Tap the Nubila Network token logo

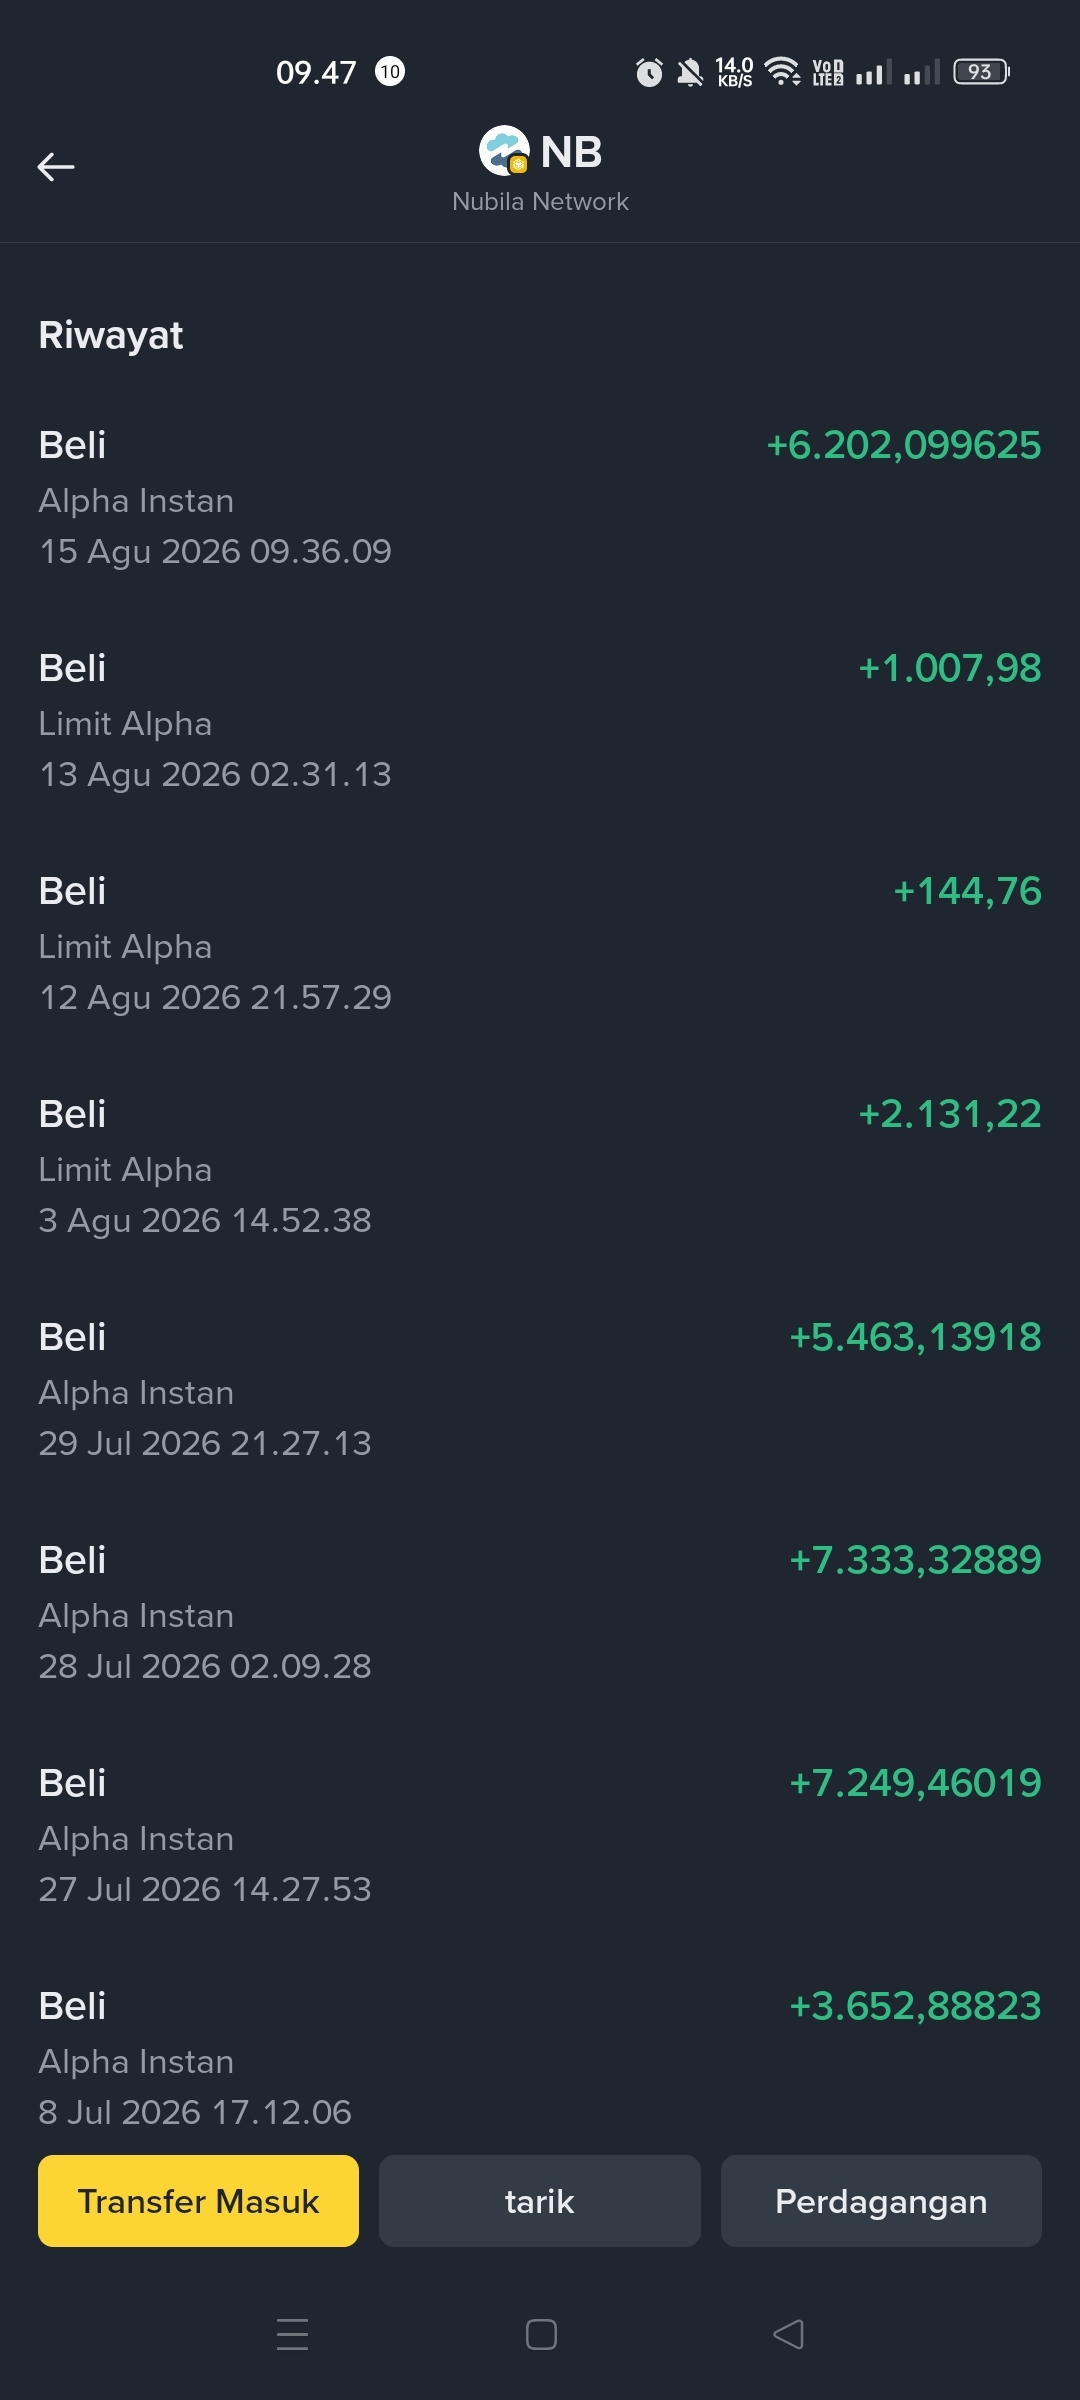504,151
